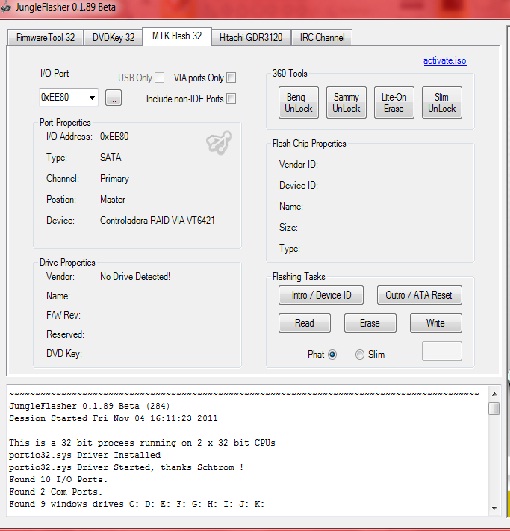Click the I/O Address value 0xEE80

coord(114,136)
